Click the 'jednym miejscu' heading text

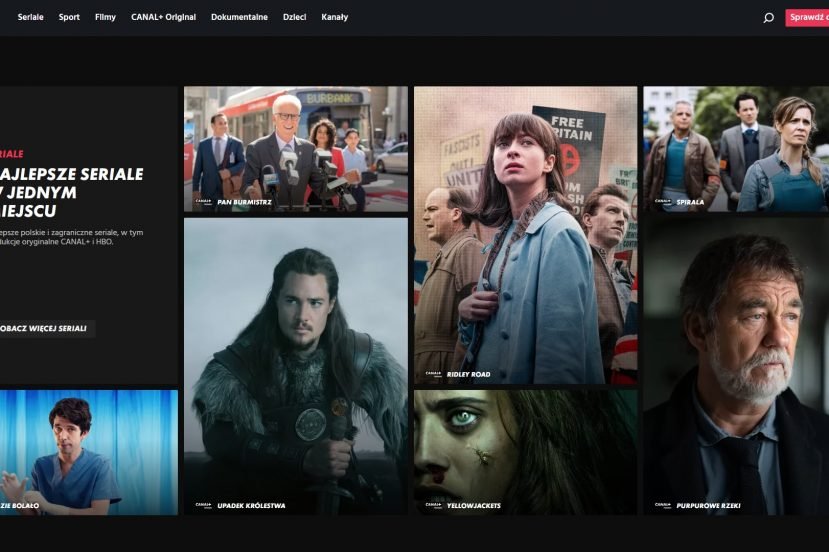tap(38, 201)
